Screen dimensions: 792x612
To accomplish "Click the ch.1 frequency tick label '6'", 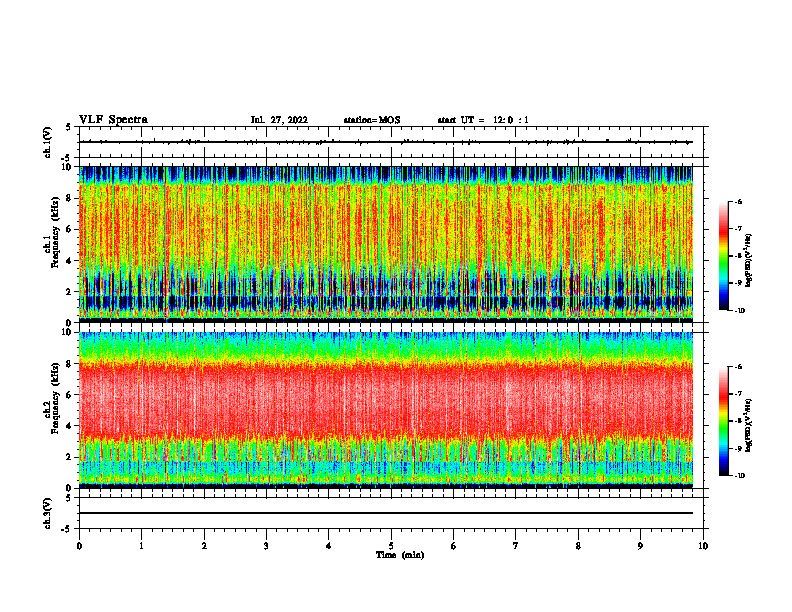I will coord(70,229).
